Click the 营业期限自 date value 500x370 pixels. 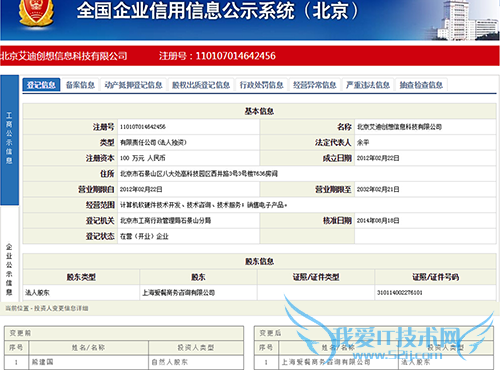[141, 189]
